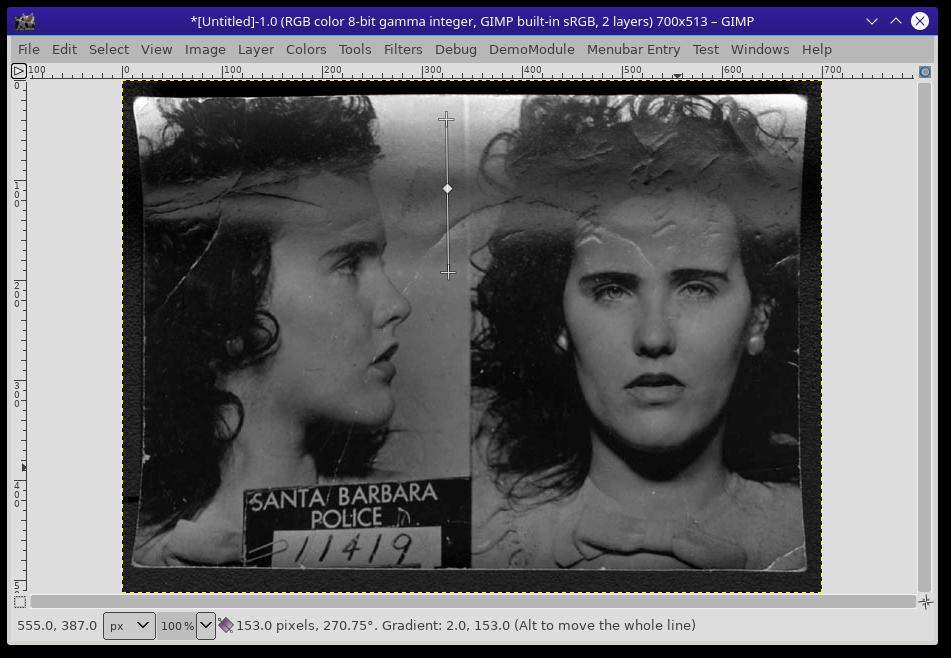Click the vertical scrollbar
This screenshot has width=951, height=658.
coord(924,337)
